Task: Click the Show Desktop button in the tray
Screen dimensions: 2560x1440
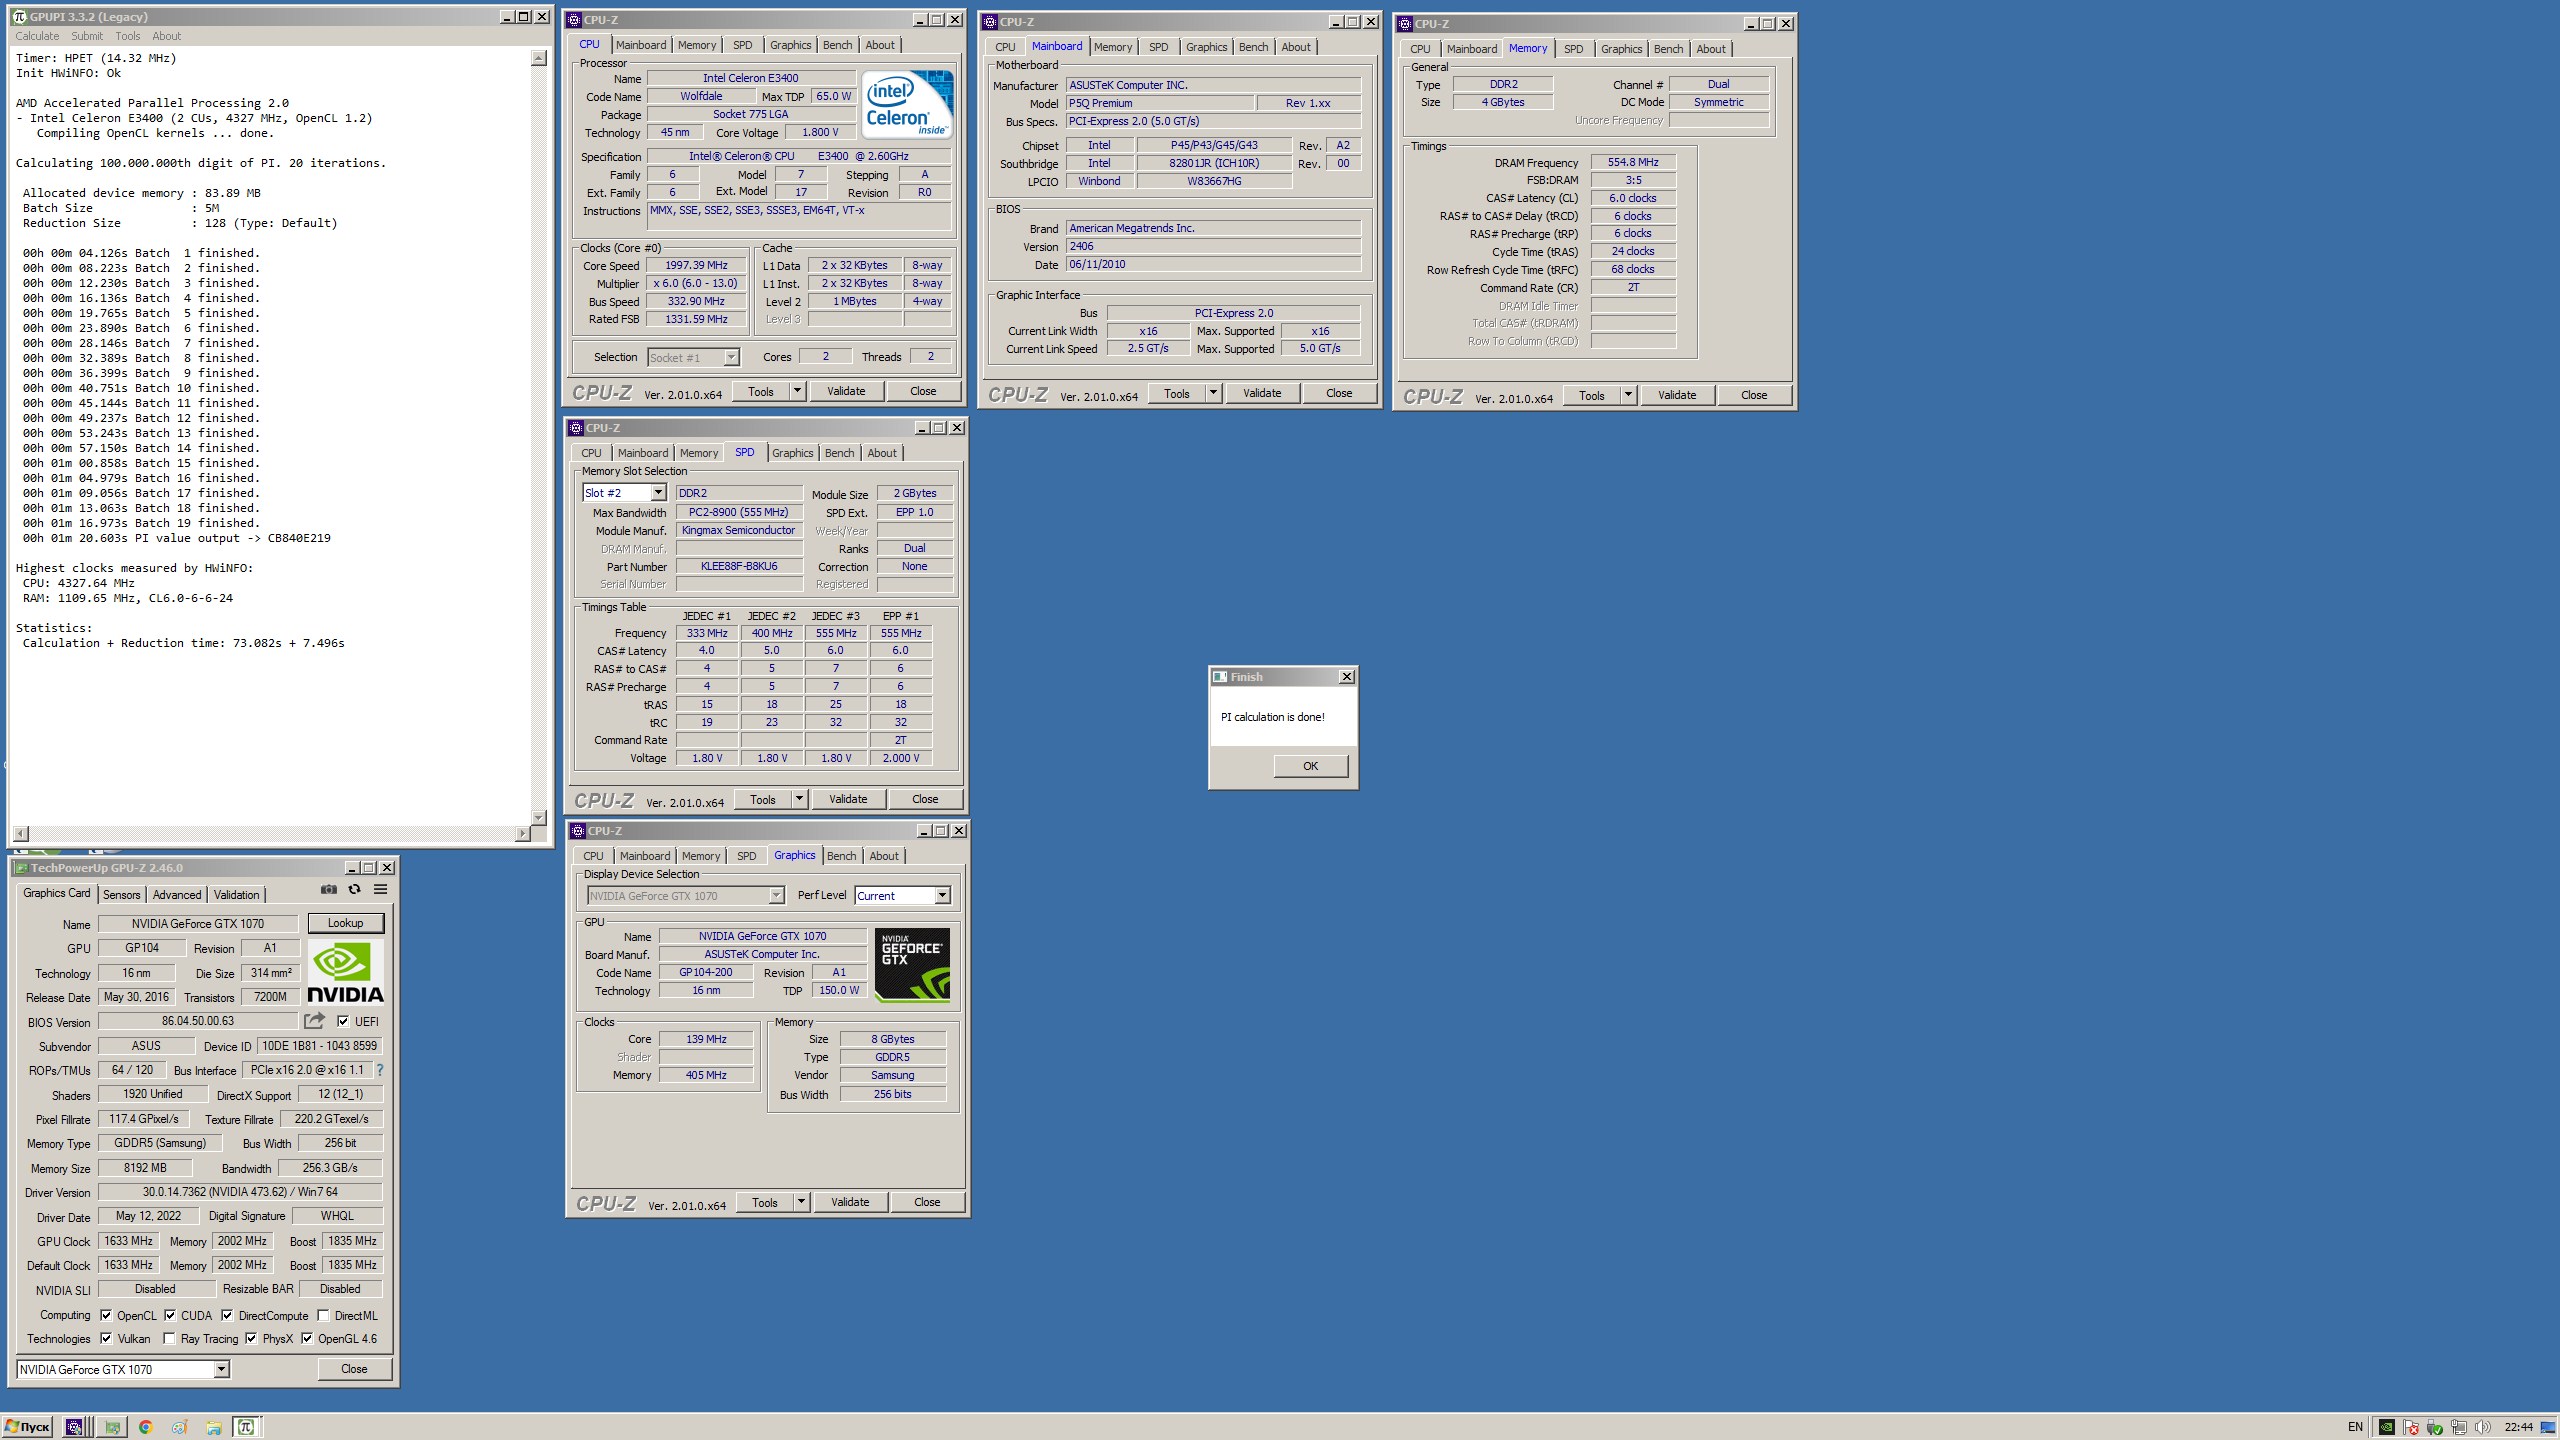Action: point(2548,1427)
